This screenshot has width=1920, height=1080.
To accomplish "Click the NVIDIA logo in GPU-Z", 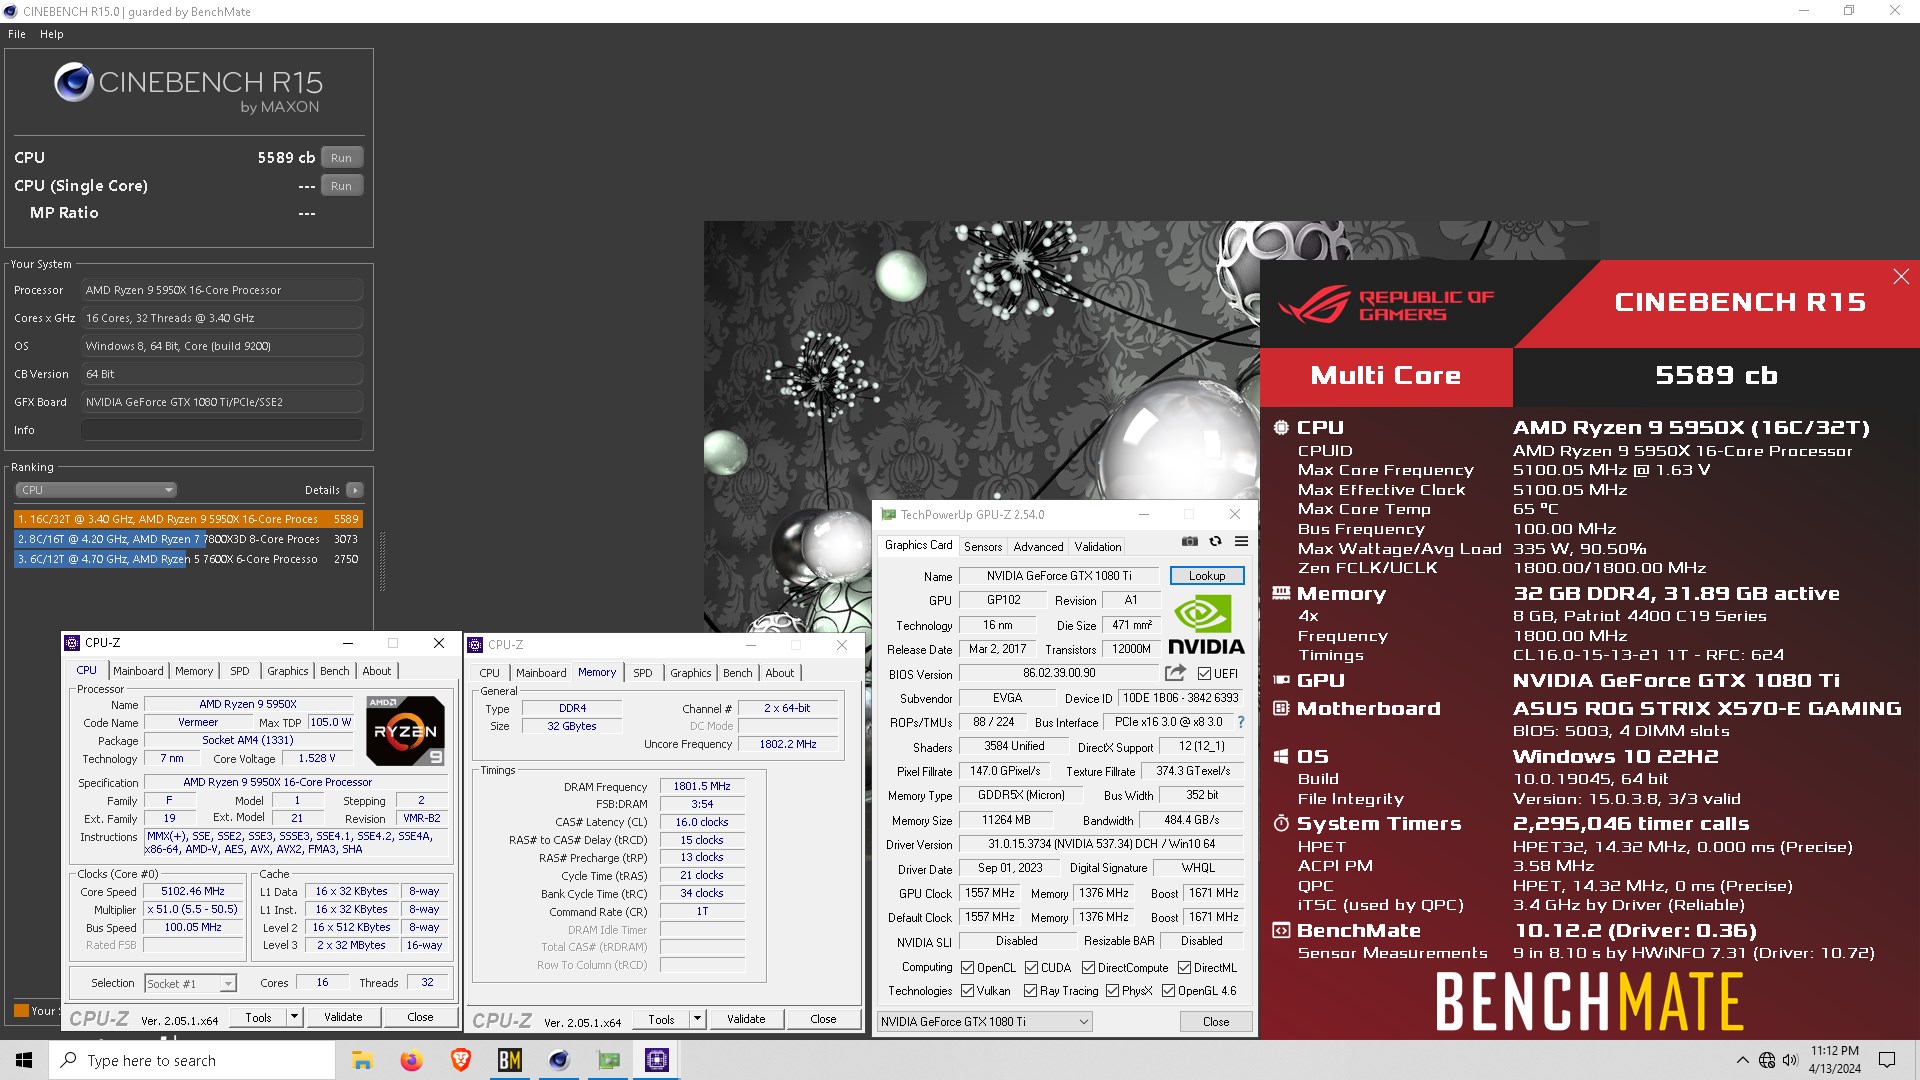I will coord(1206,625).
